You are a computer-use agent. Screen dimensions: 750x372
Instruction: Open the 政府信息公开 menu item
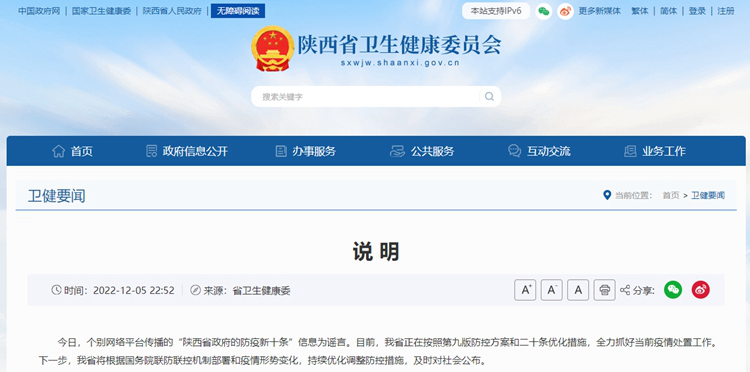click(187, 152)
